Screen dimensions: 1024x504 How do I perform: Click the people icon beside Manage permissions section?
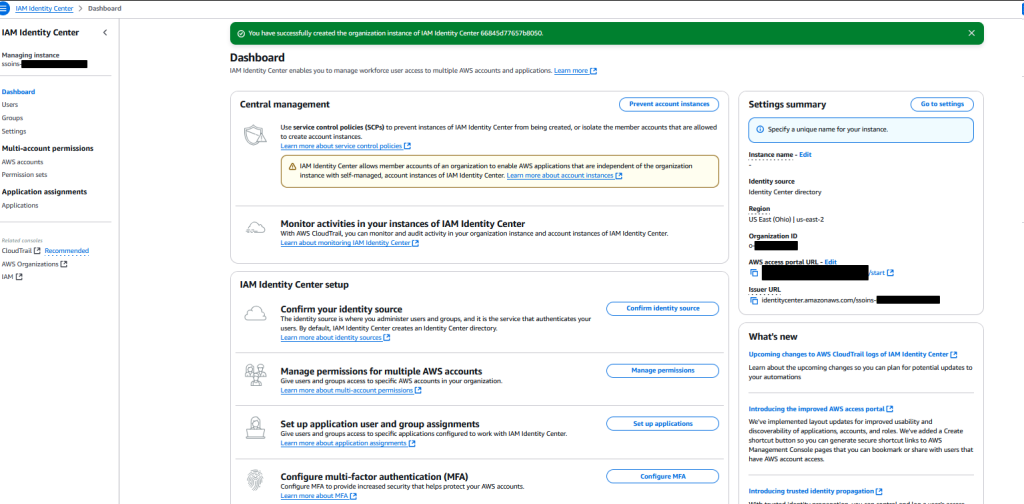[x=255, y=375]
